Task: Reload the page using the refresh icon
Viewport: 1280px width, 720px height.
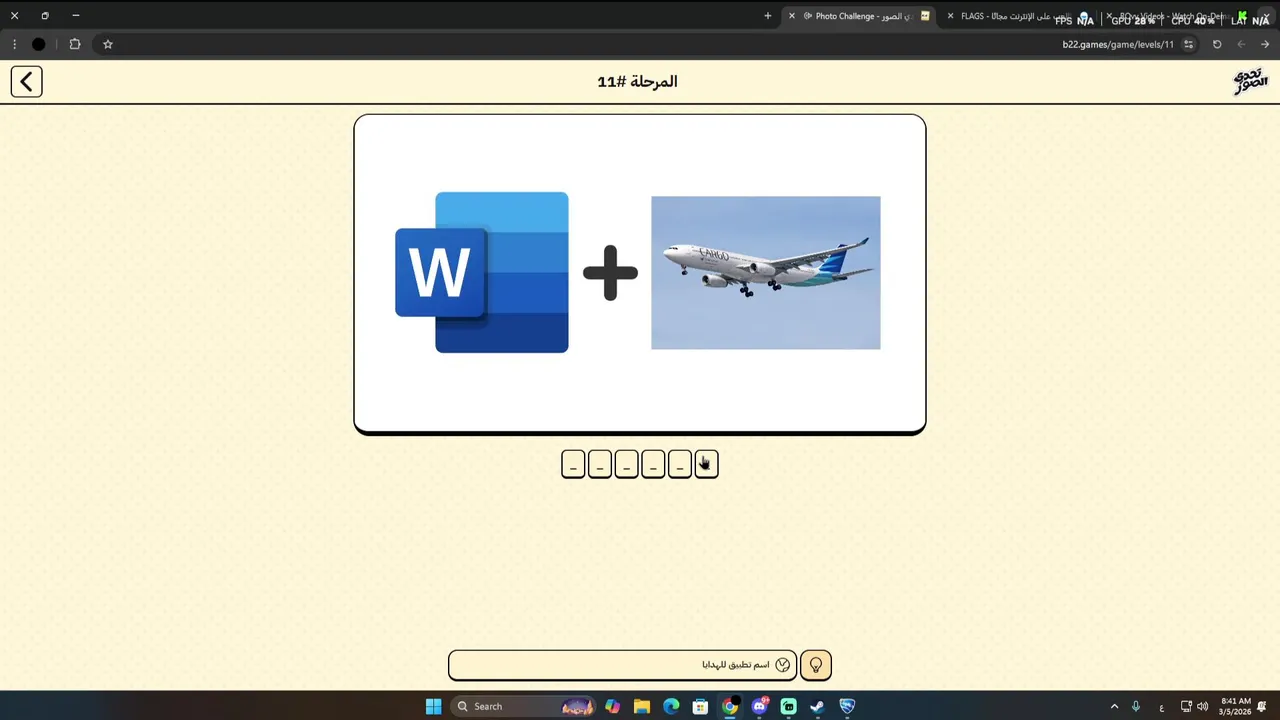Action: click(1217, 44)
